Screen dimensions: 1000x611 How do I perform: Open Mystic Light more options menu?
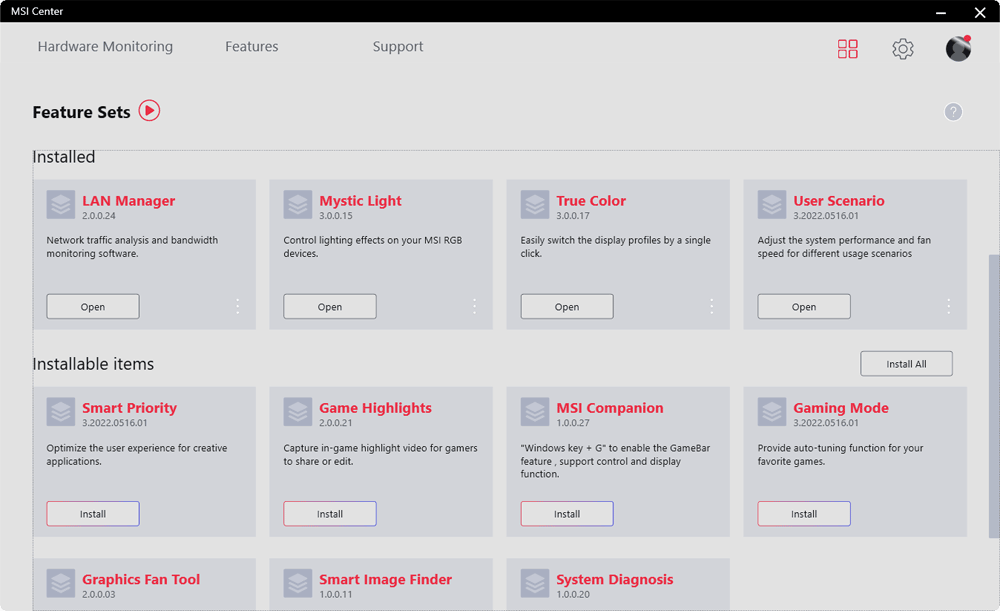(474, 306)
